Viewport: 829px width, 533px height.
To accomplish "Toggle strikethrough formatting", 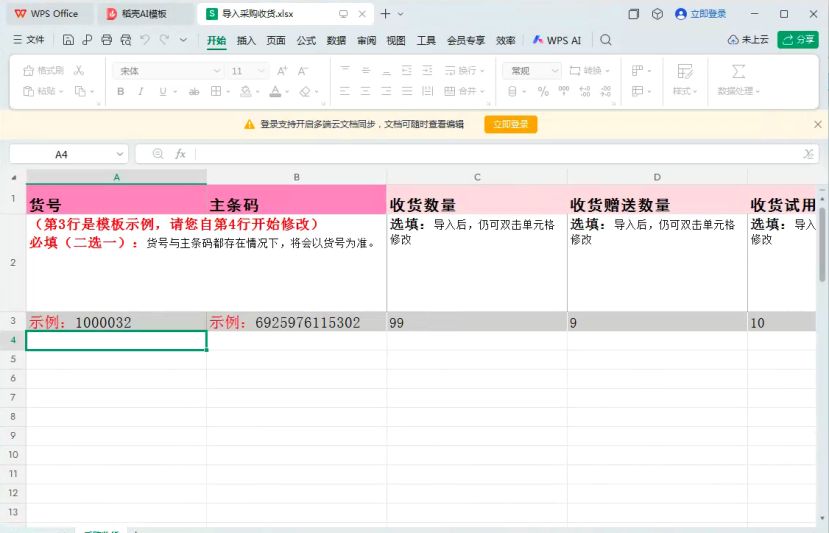I will [x=194, y=91].
